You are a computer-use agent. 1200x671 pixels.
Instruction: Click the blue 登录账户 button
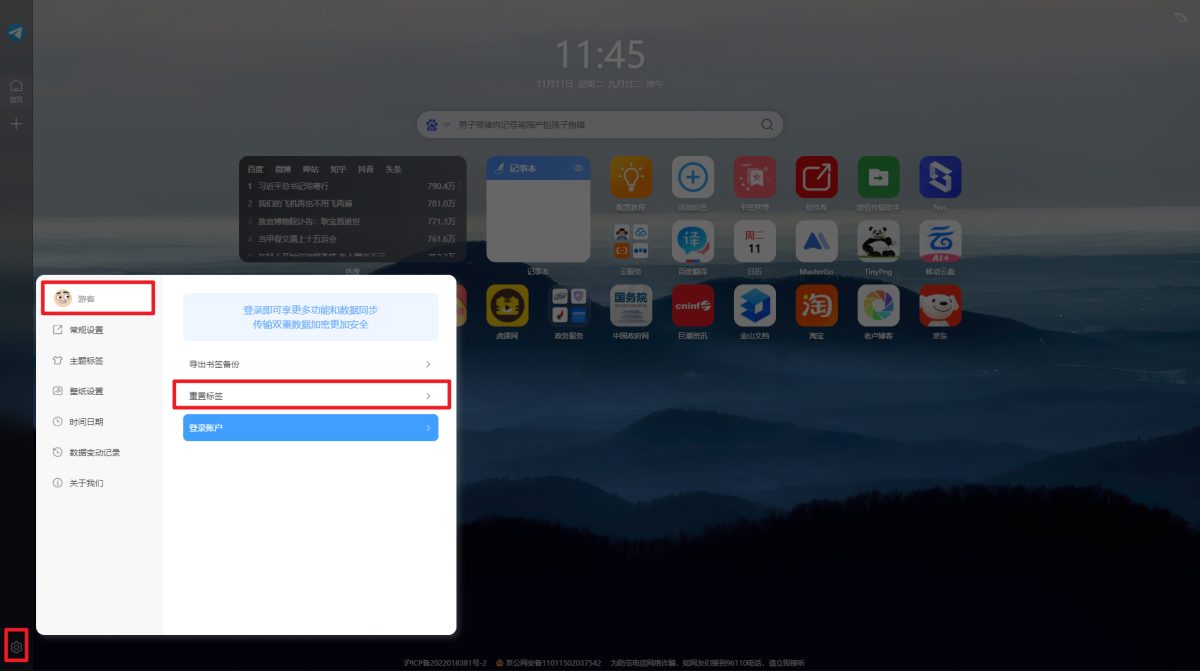click(310, 428)
